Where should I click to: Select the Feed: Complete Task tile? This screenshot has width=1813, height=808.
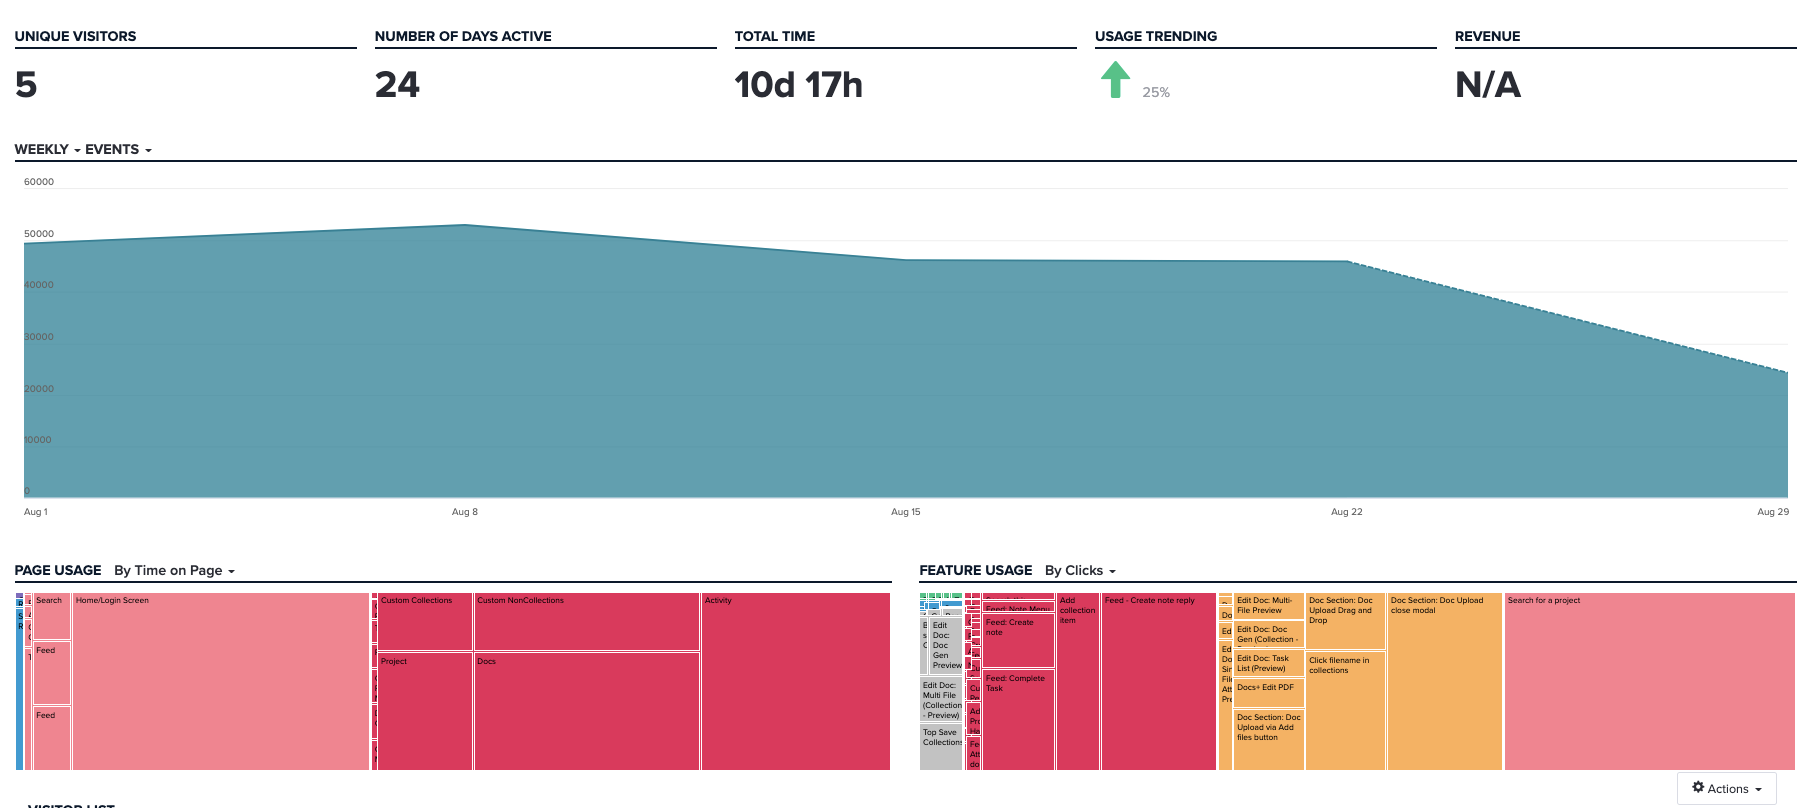pos(1018,720)
